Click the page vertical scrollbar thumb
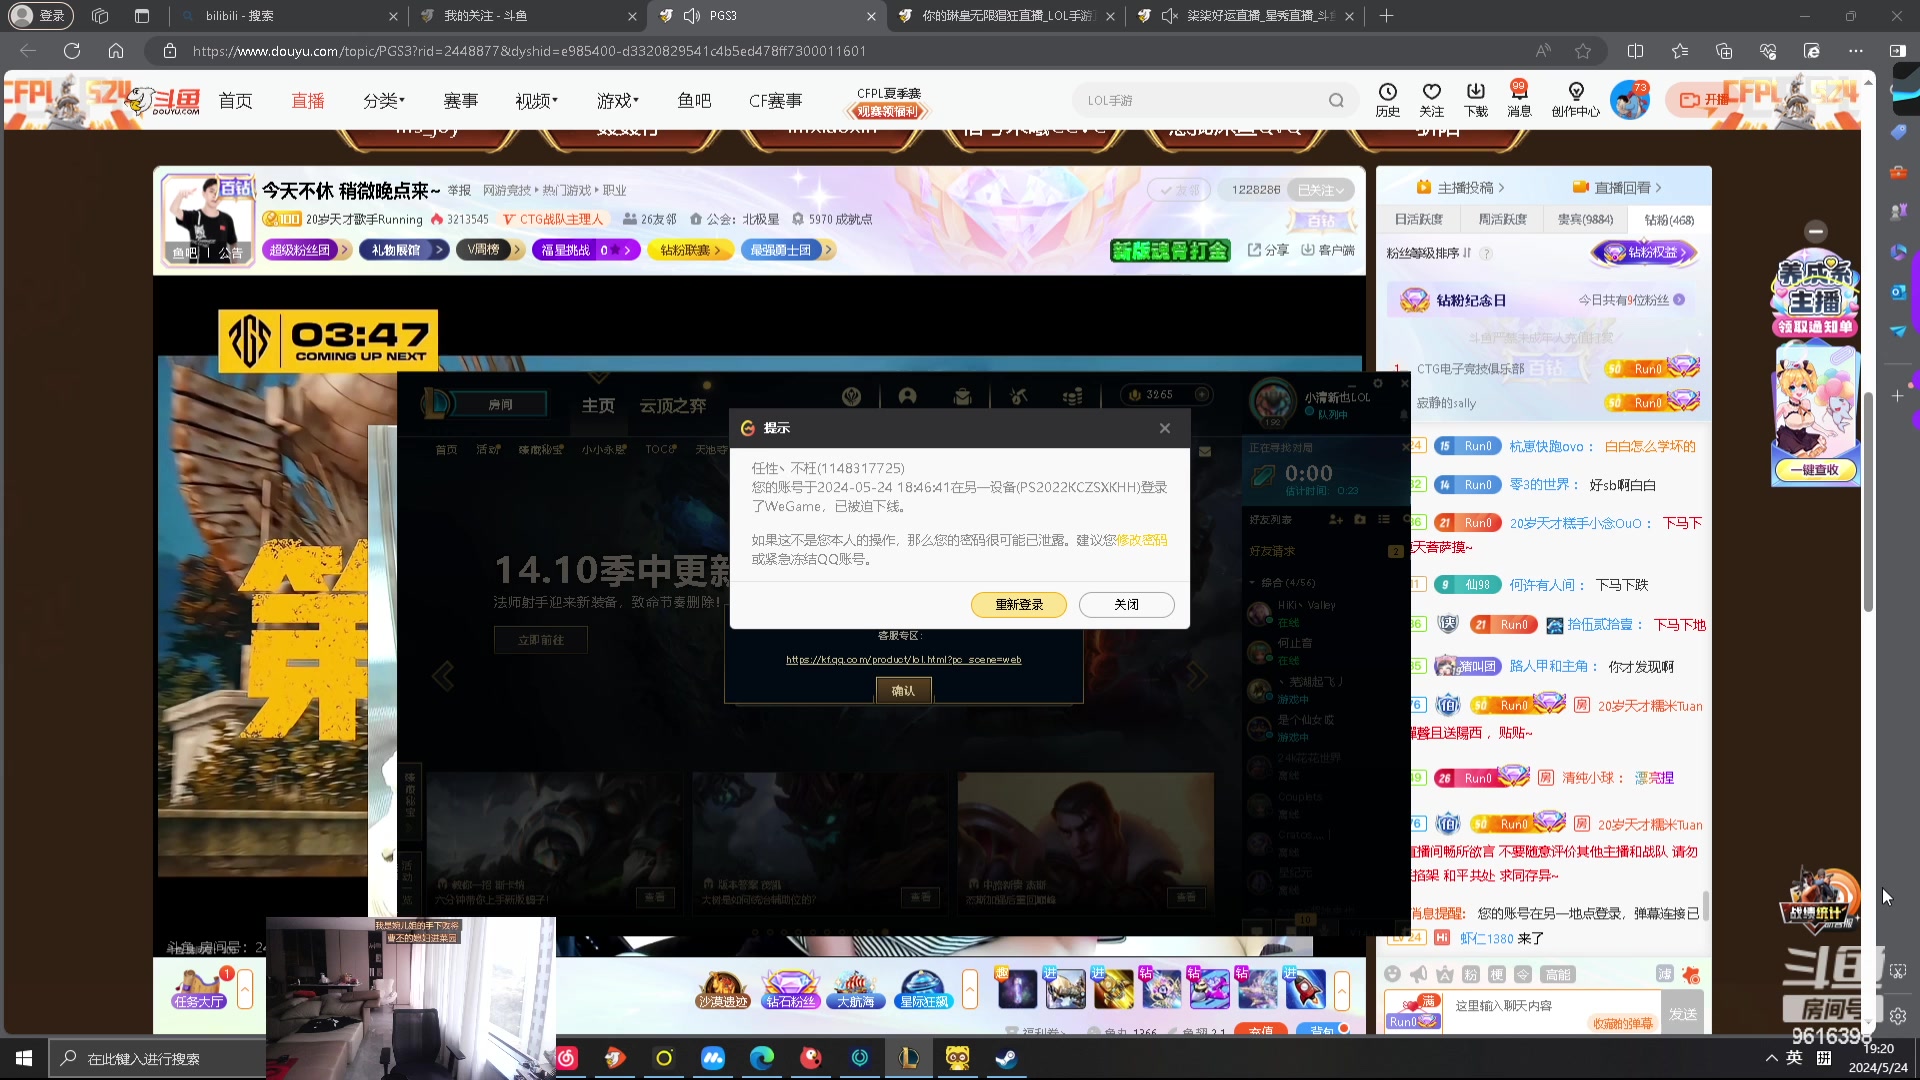The image size is (1920, 1080). click(1867, 500)
